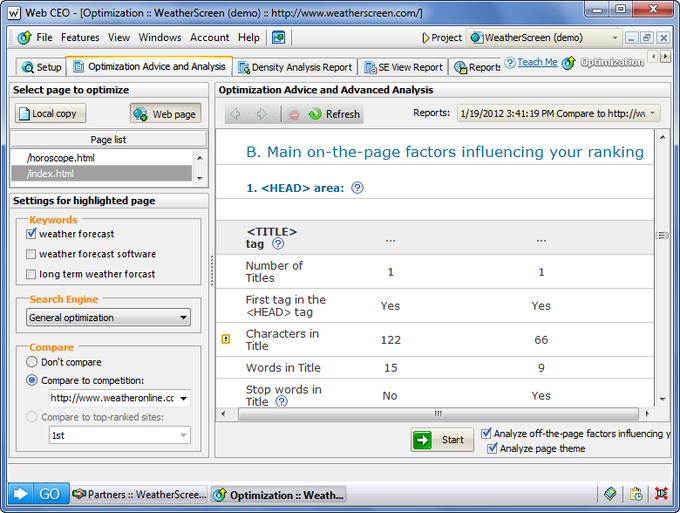Screen dimensions: 680x513
Task: Click the horizontal scrollbar of the report
Action: (x=438, y=414)
